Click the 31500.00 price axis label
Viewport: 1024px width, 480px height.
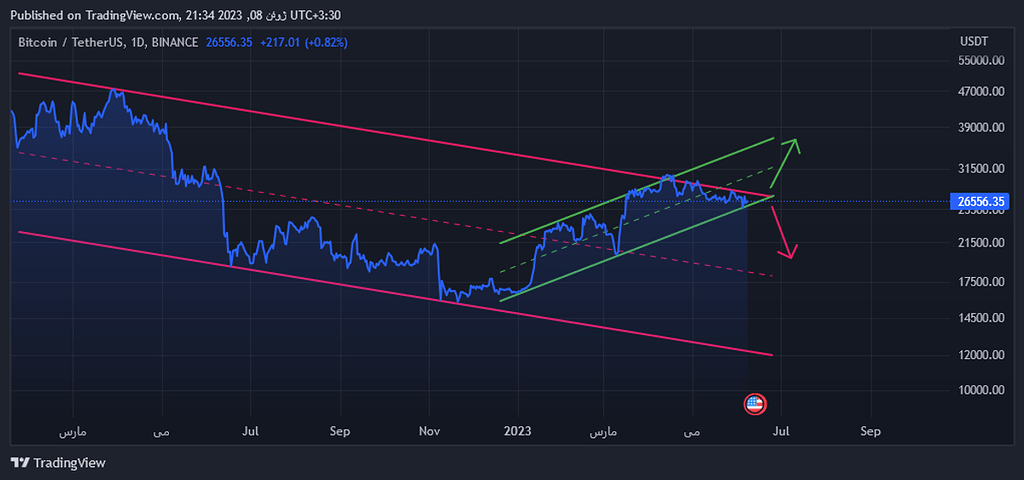[x=979, y=168]
